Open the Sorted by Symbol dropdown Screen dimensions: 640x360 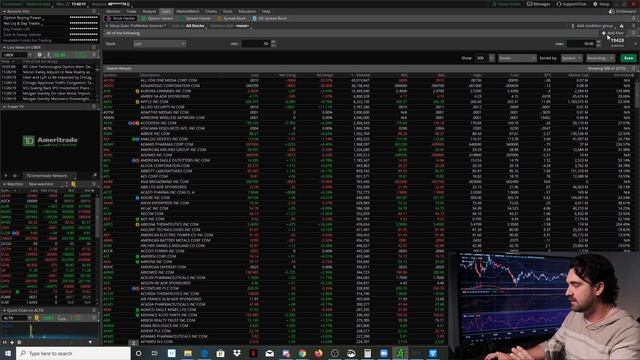(x=571, y=58)
